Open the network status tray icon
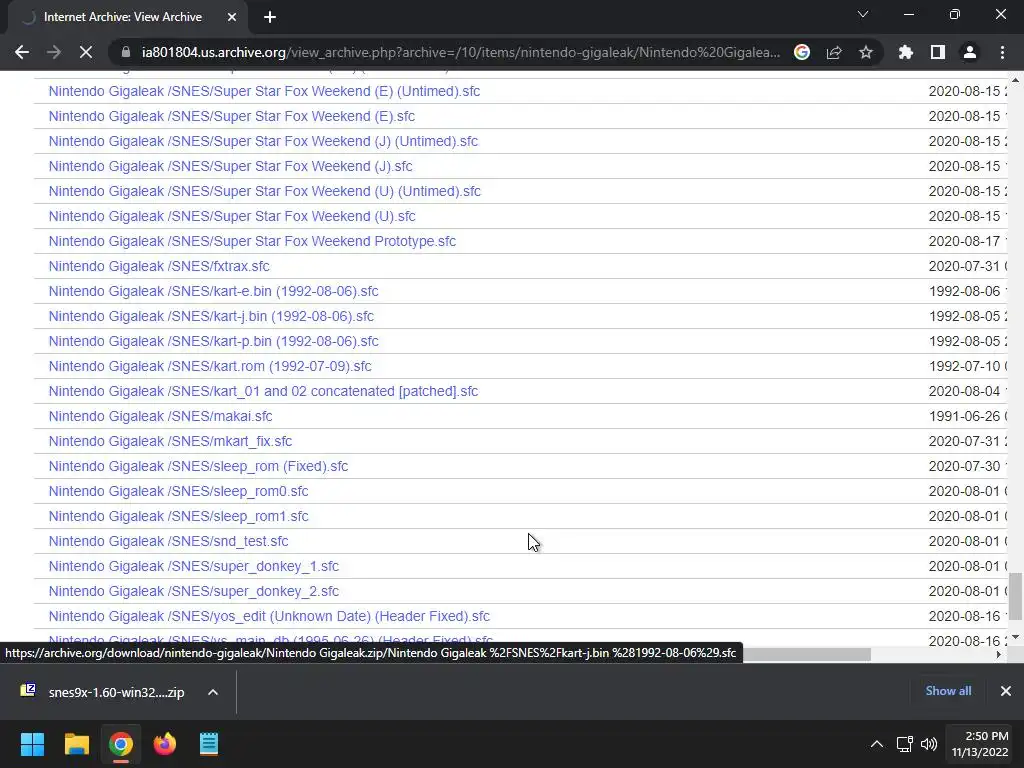The image size is (1024, 768). pos(904,744)
